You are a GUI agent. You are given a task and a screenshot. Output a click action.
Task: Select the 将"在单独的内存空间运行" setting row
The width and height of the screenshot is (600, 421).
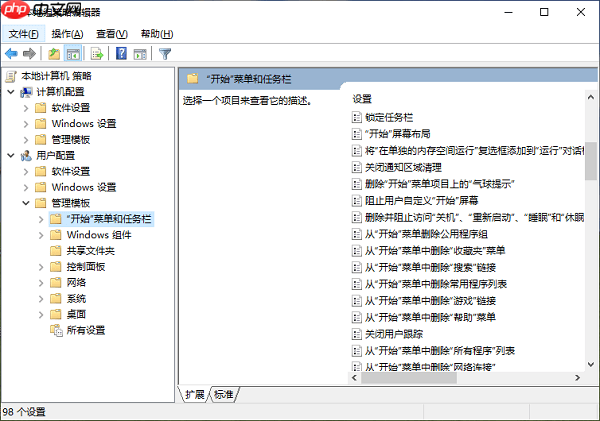[468, 151]
